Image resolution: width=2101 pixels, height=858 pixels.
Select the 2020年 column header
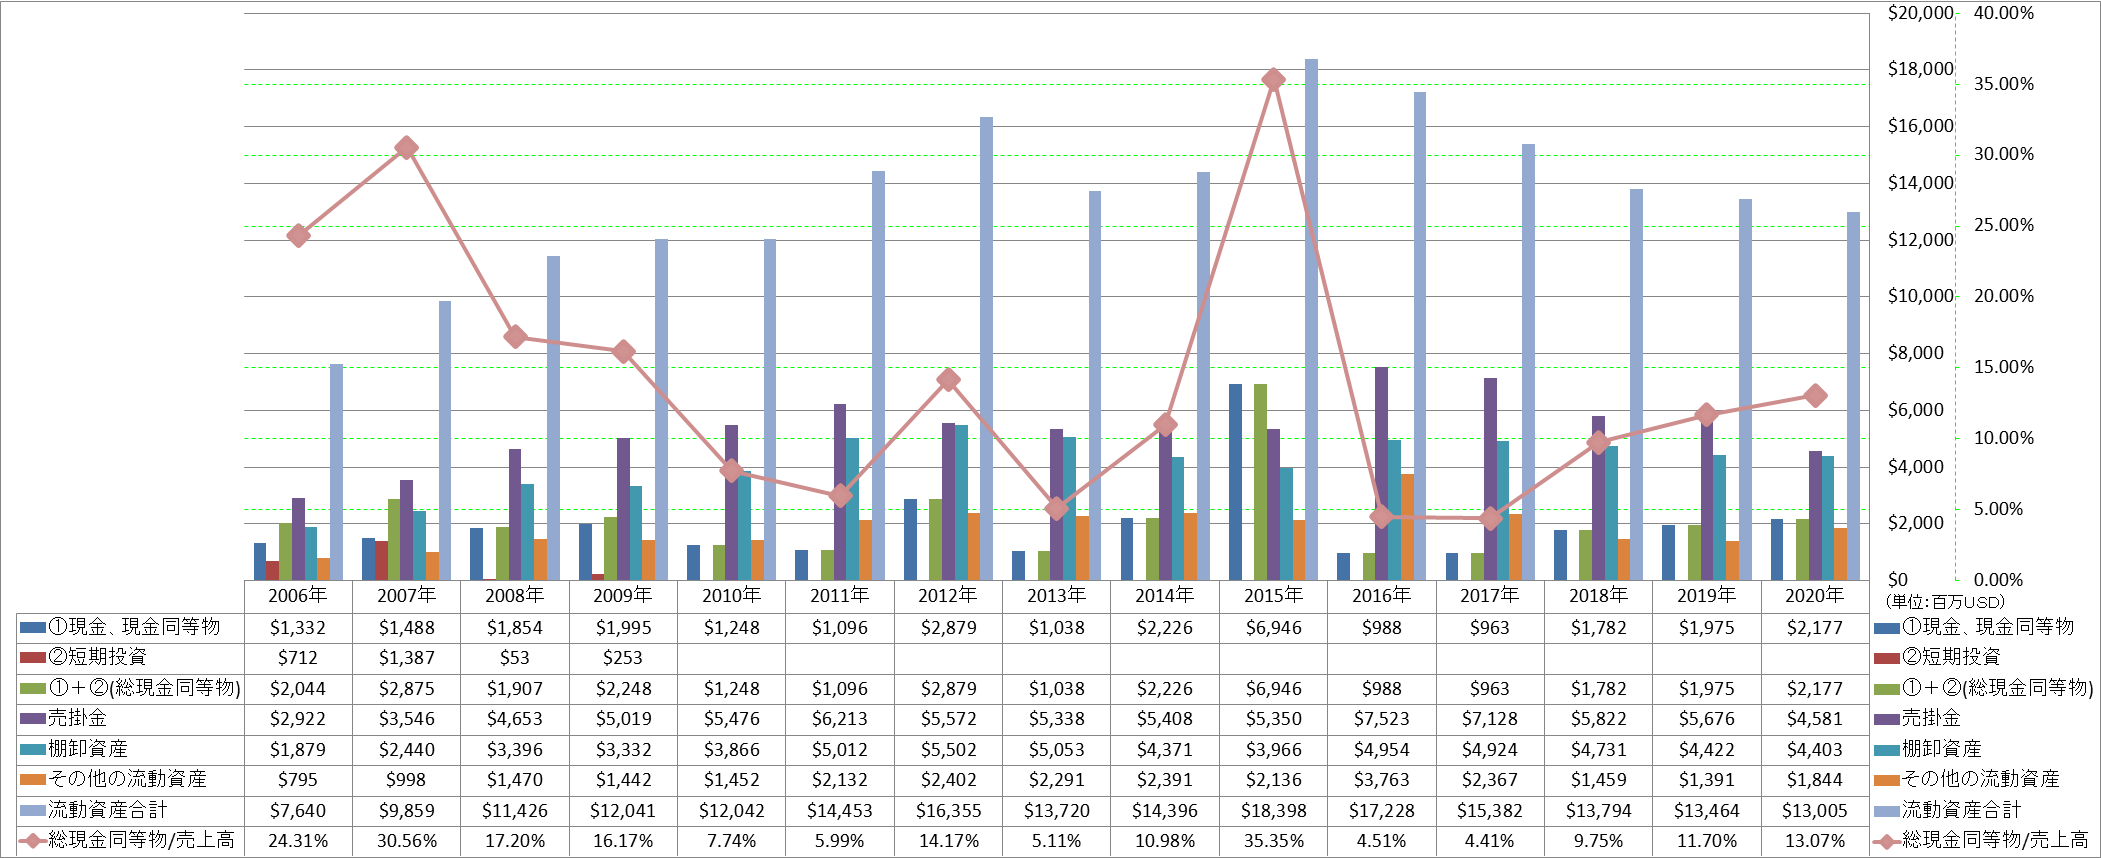pos(1815,596)
